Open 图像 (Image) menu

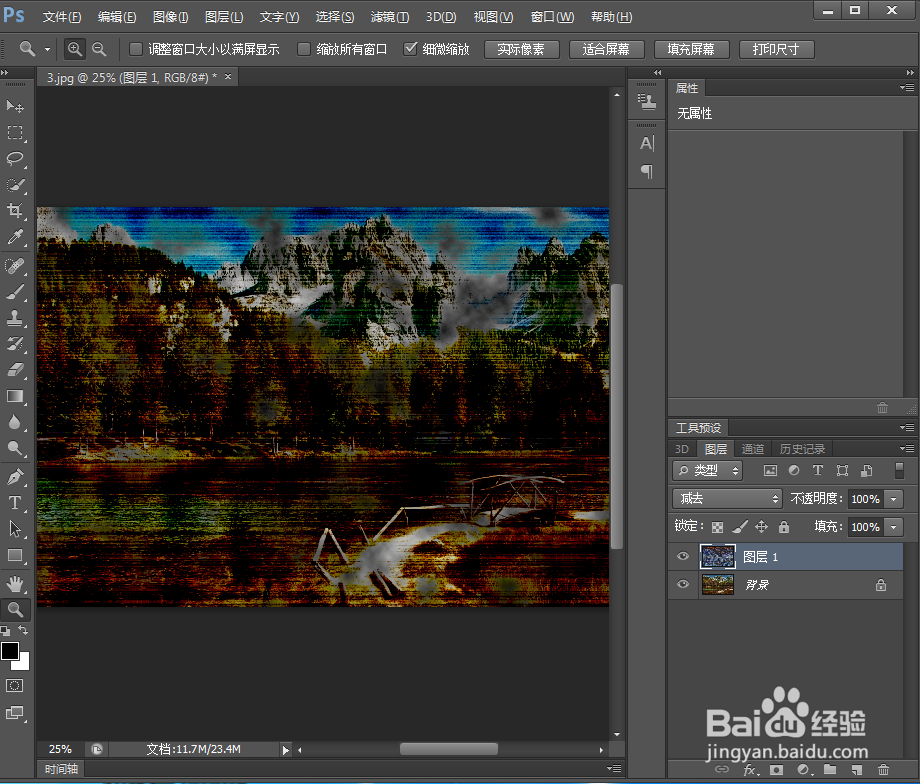(x=170, y=17)
